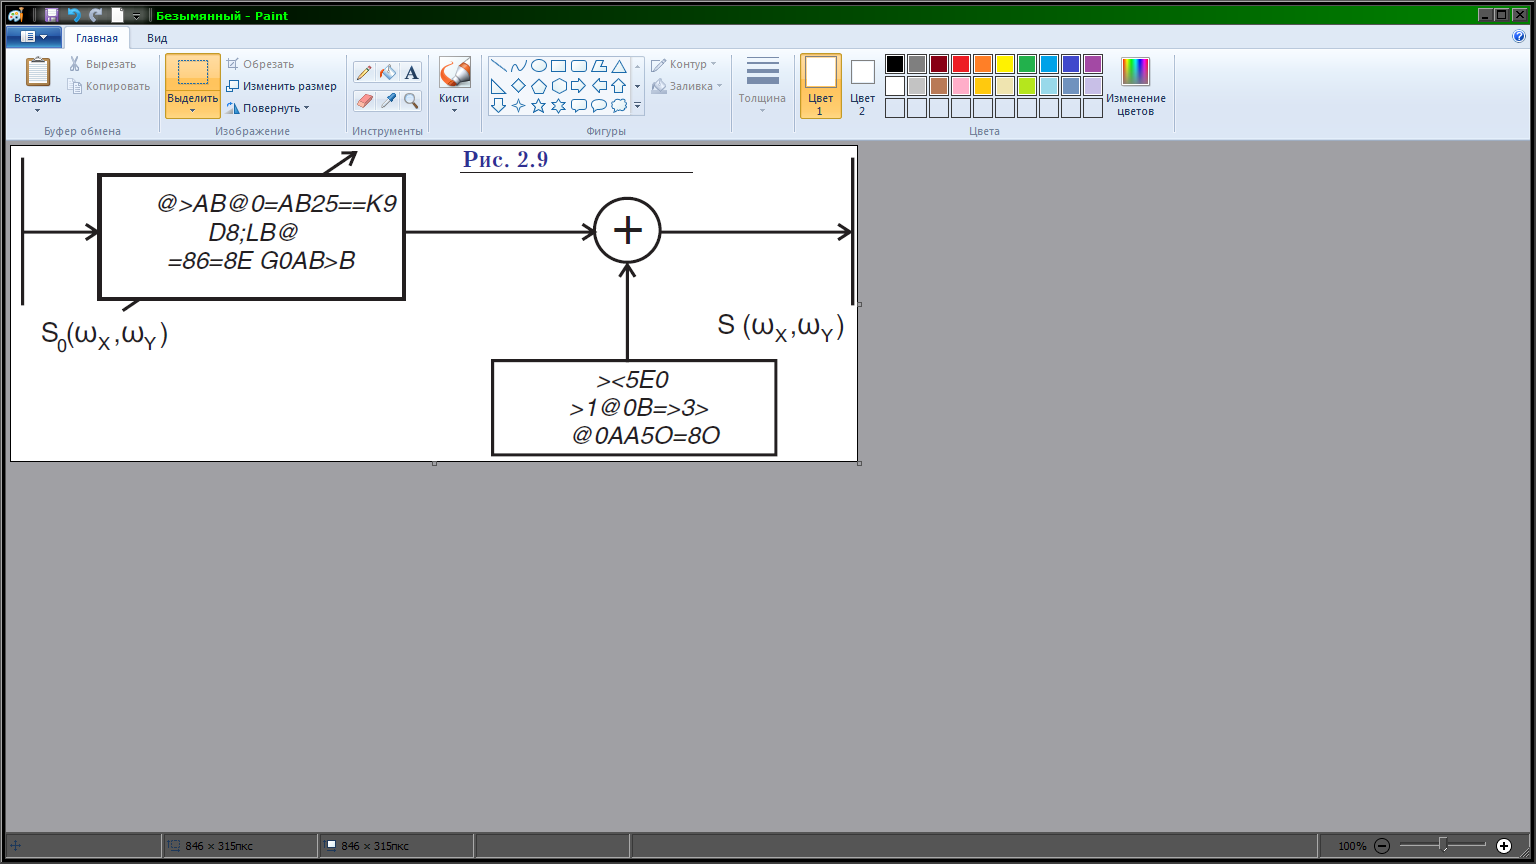1536x864 pixels.
Task: Open the blue Paint file menu
Action: pyautogui.click(x=33, y=37)
